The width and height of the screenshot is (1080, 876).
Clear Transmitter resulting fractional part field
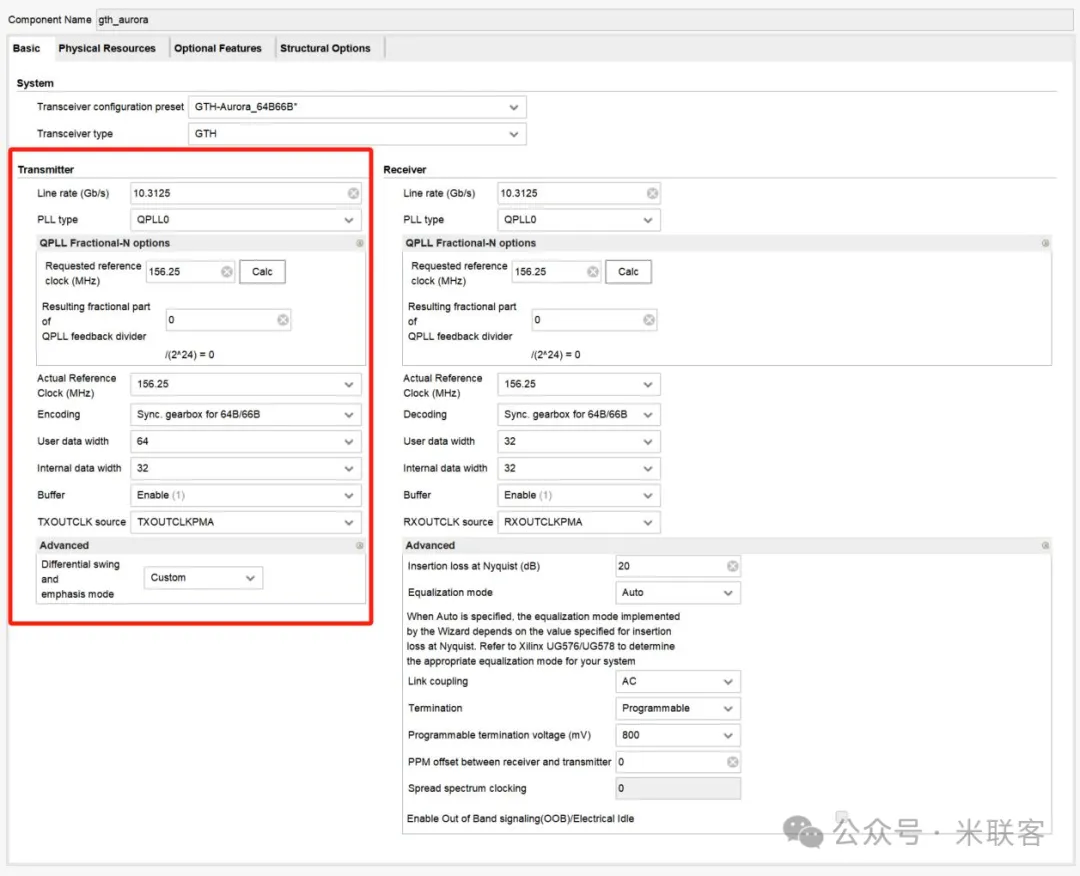pyautogui.click(x=283, y=320)
